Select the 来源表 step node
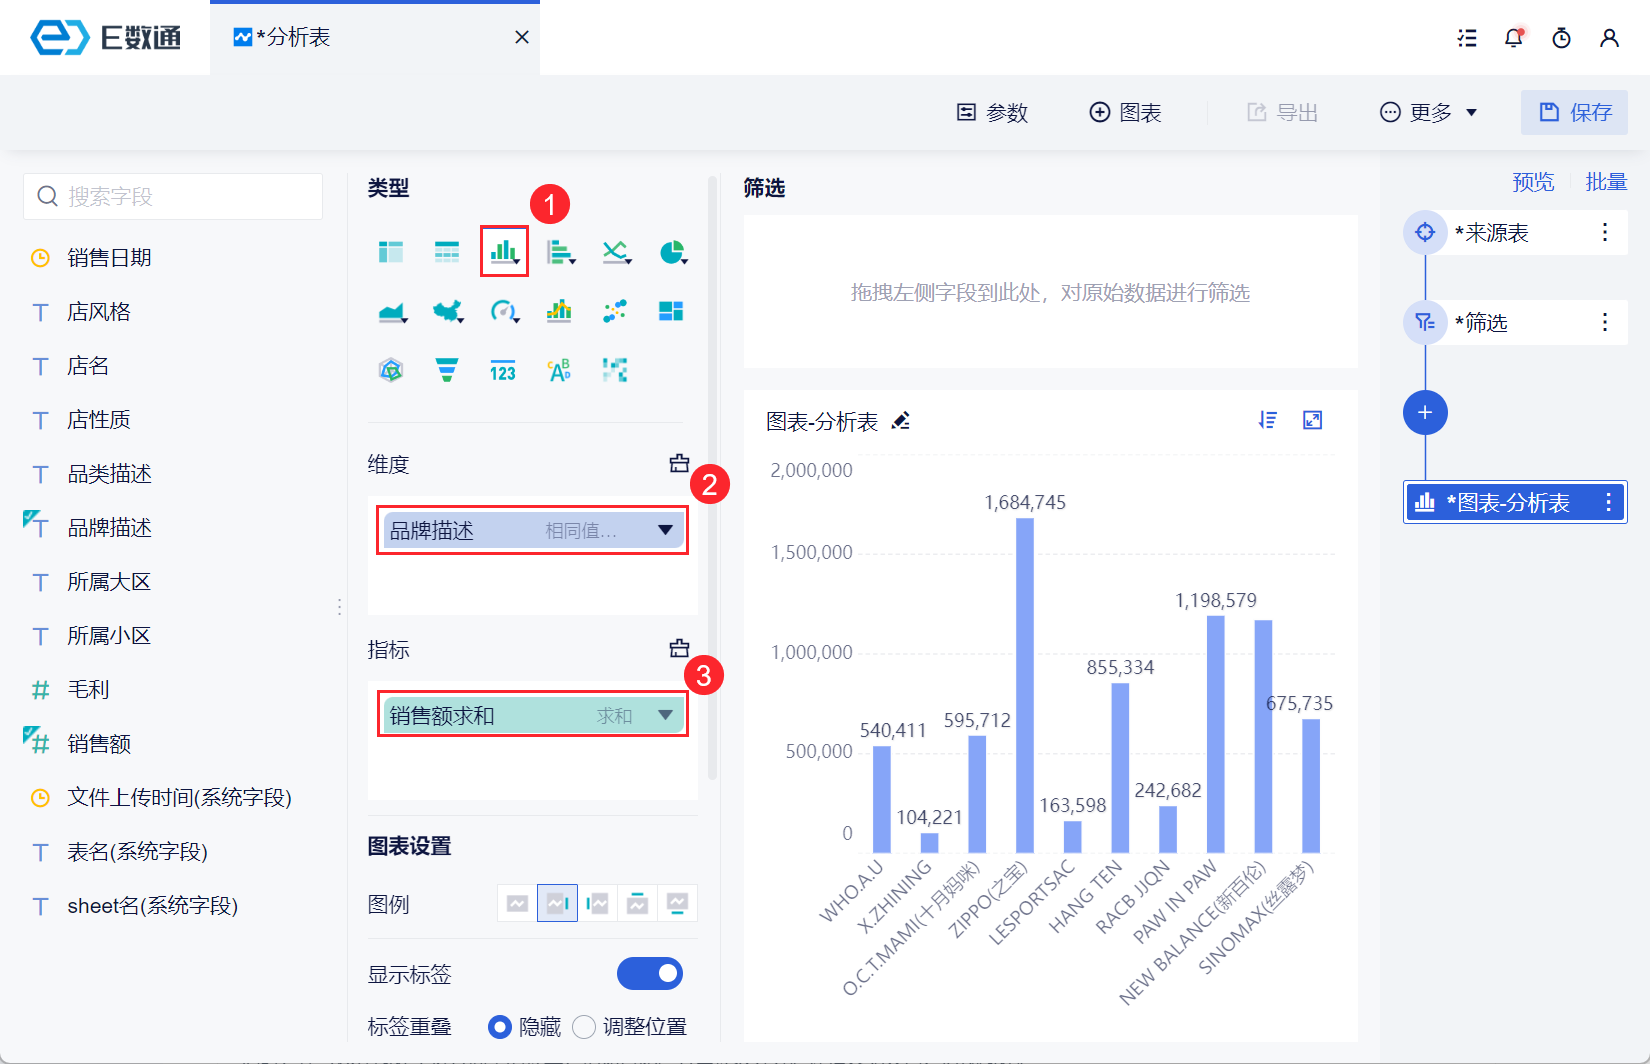Image resolution: width=1650 pixels, height=1064 pixels. click(1515, 232)
